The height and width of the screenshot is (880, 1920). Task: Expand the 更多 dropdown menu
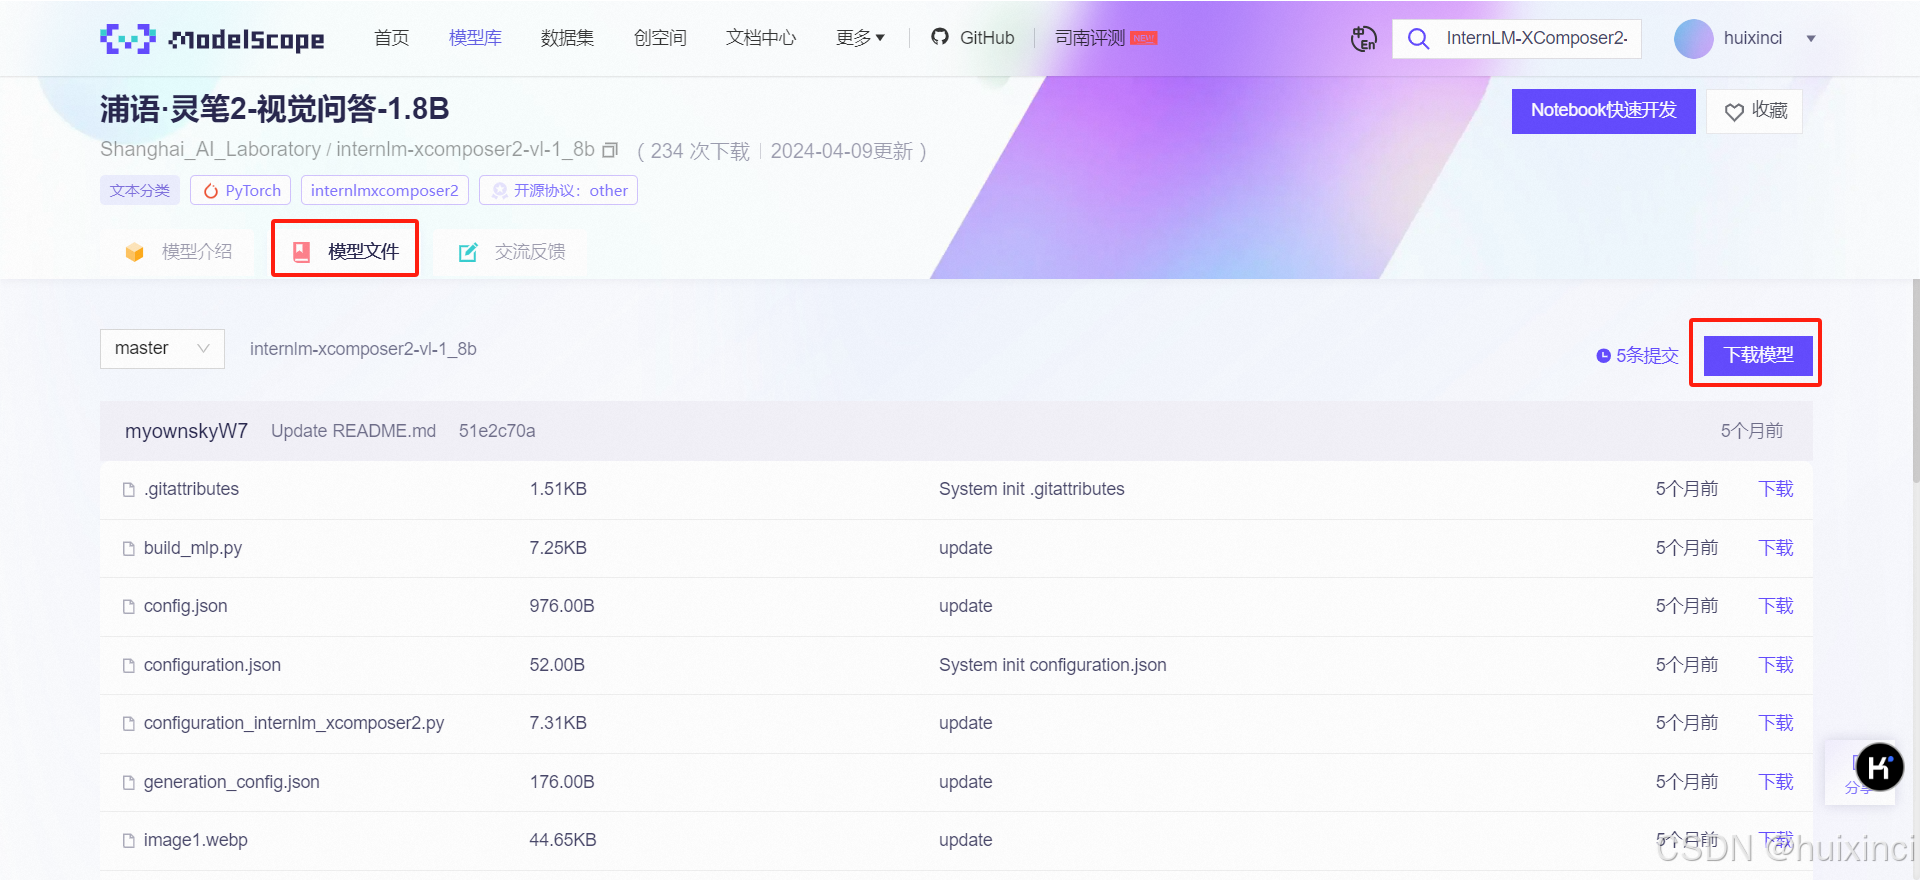[x=860, y=38]
